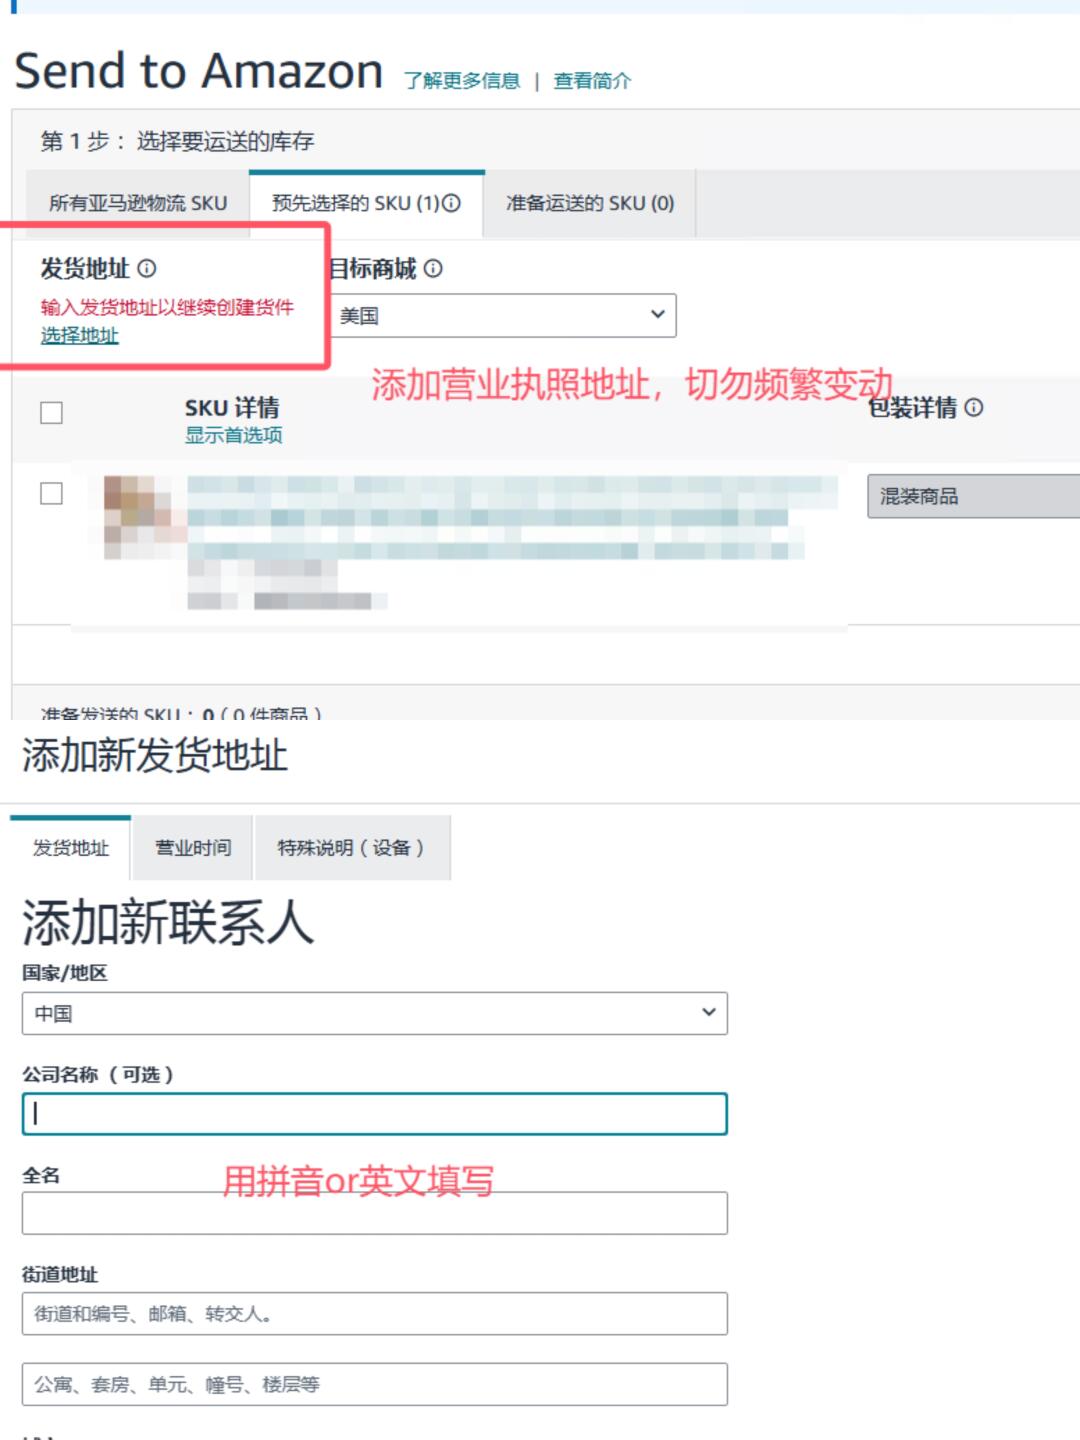Click the 第 1 步：选择要运送的库存 heading
This screenshot has height=1440, width=1080.
click(x=178, y=141)
